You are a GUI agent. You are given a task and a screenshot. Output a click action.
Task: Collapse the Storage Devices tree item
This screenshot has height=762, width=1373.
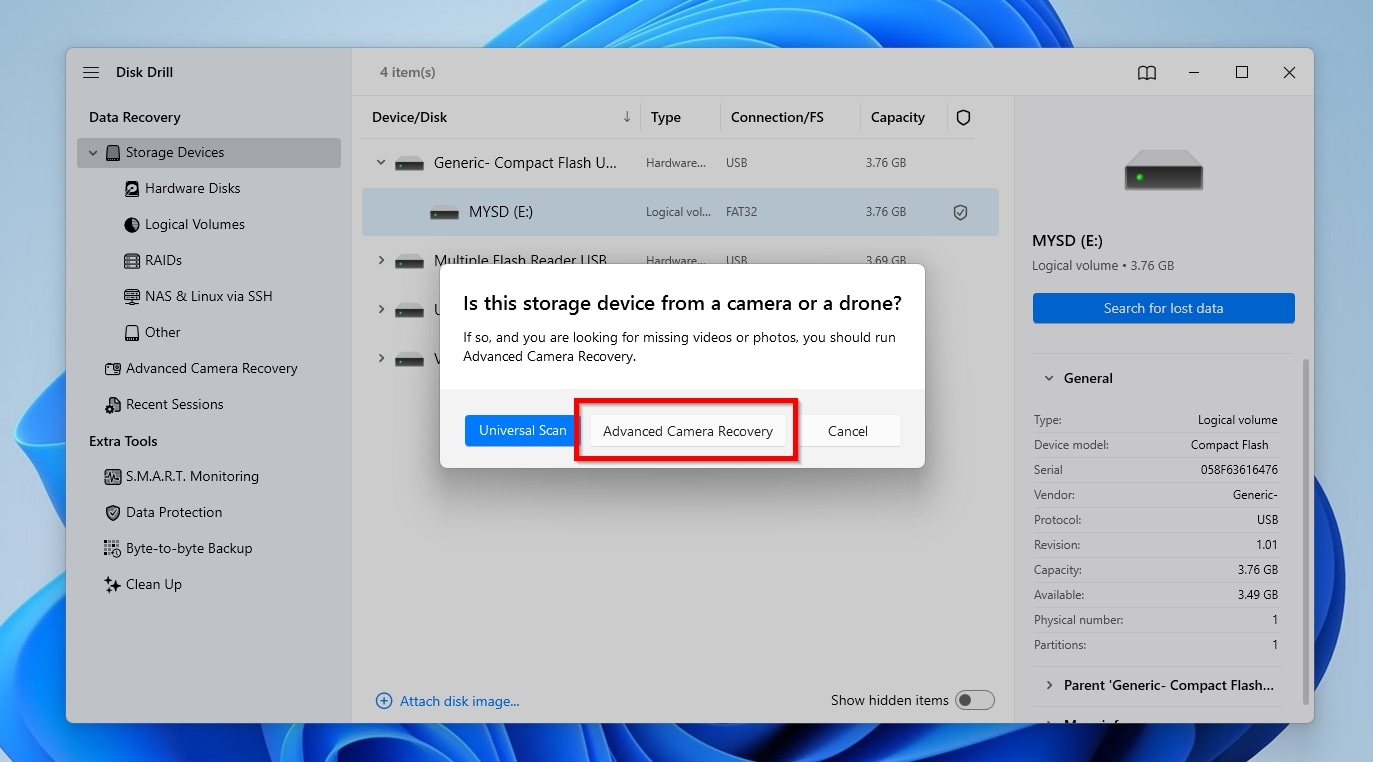click(x=93, y=152)
